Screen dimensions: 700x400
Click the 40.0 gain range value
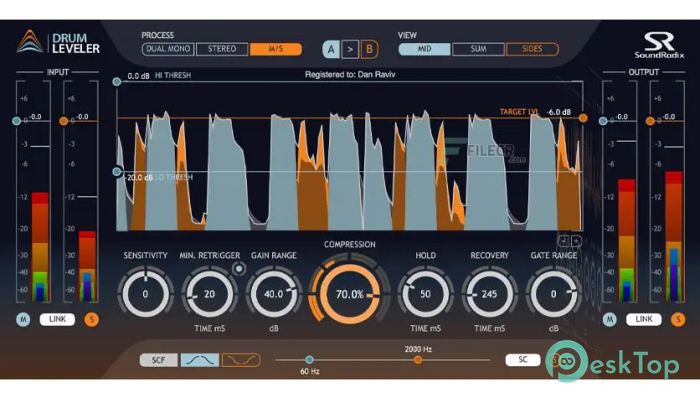click(274, 294)
